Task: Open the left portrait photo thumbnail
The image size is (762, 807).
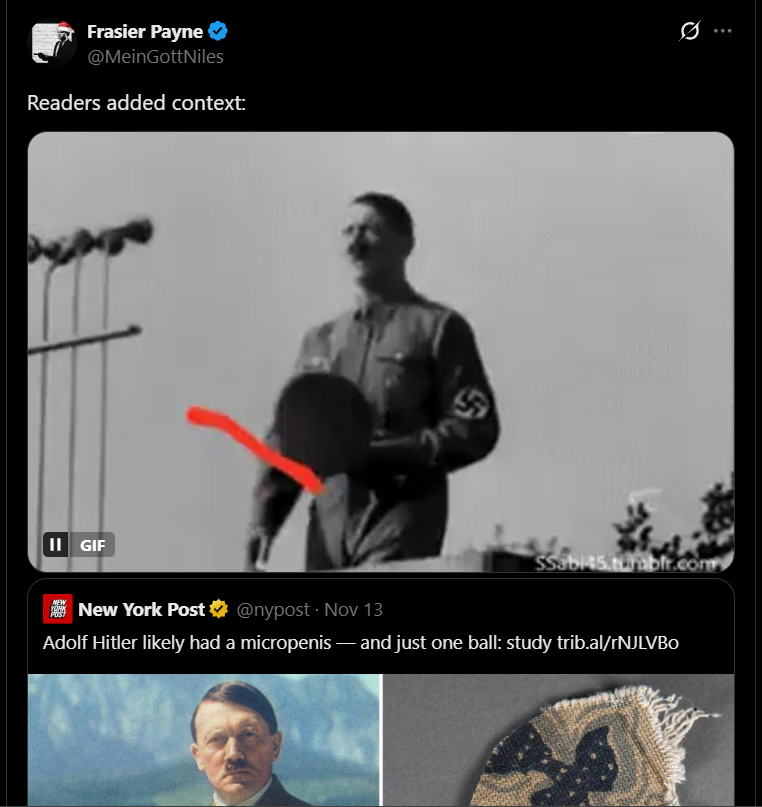Action: [x=204, y=740]
